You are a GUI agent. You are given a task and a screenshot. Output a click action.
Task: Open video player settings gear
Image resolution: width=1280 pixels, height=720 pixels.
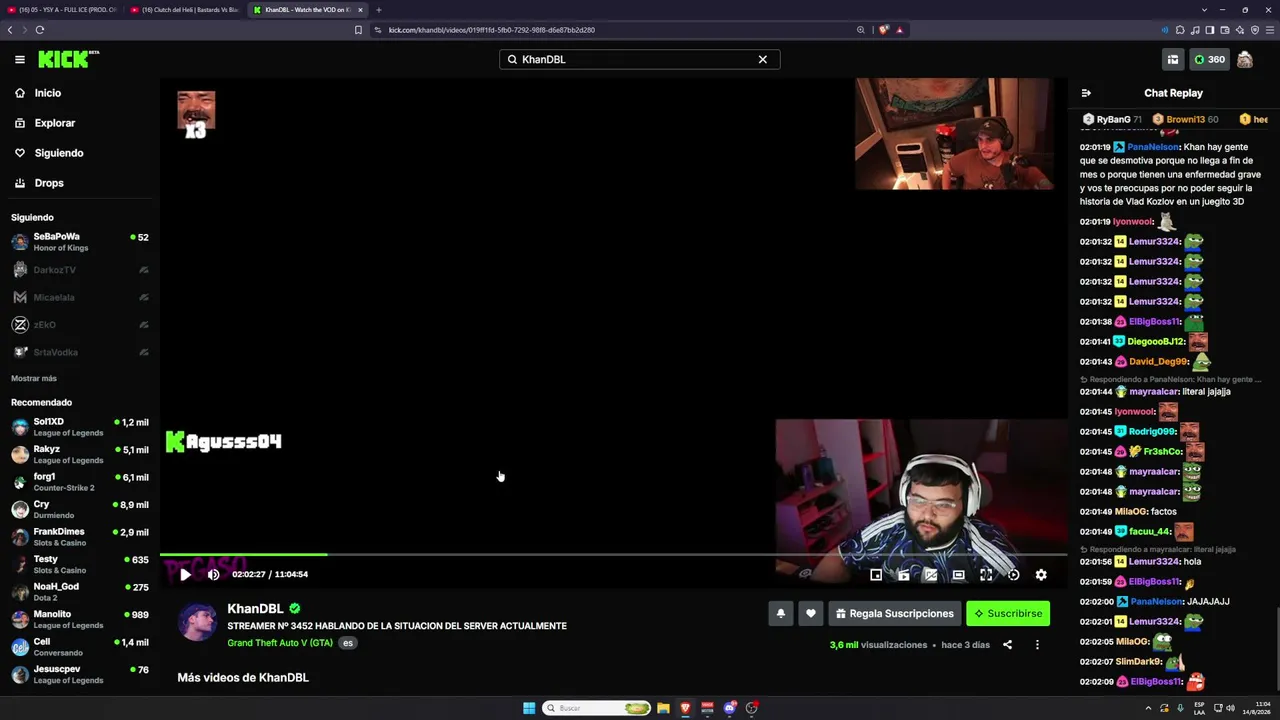1041,575
